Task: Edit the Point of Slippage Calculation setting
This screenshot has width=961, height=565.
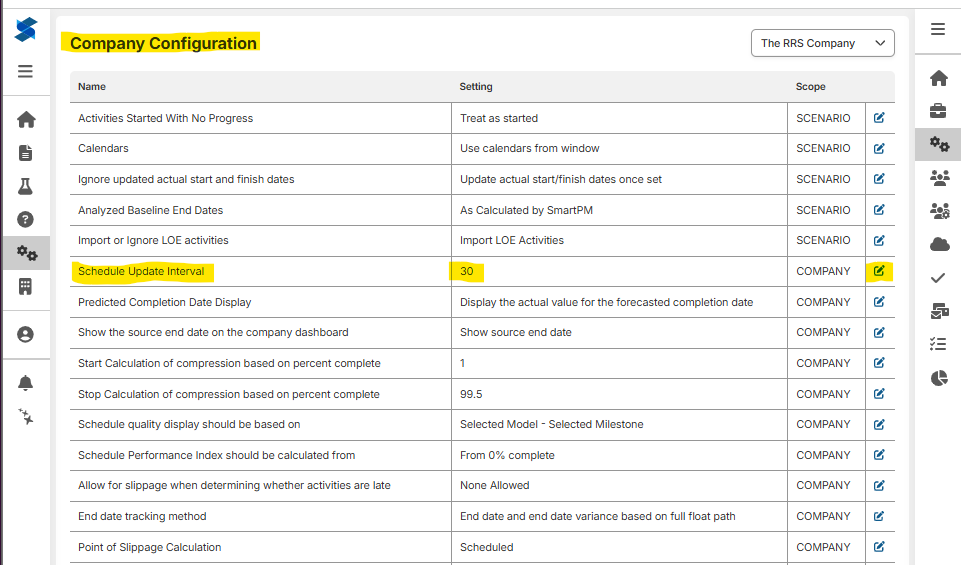Action: click(x=879, y=547)
